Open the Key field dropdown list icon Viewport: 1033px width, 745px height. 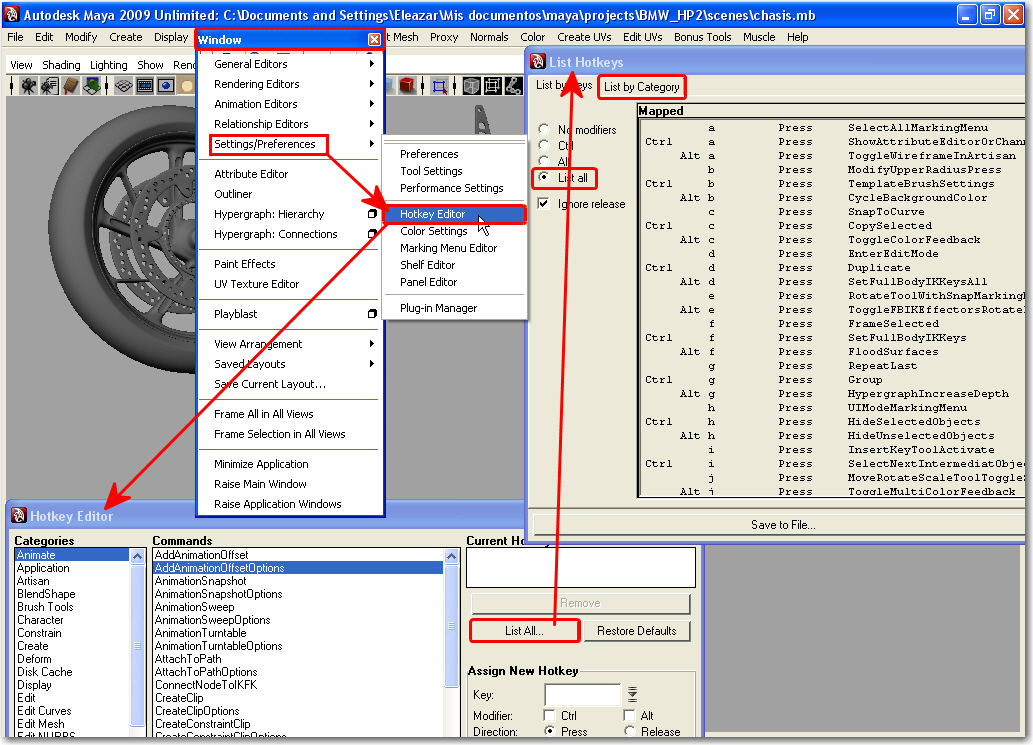[x=632, y=694]
